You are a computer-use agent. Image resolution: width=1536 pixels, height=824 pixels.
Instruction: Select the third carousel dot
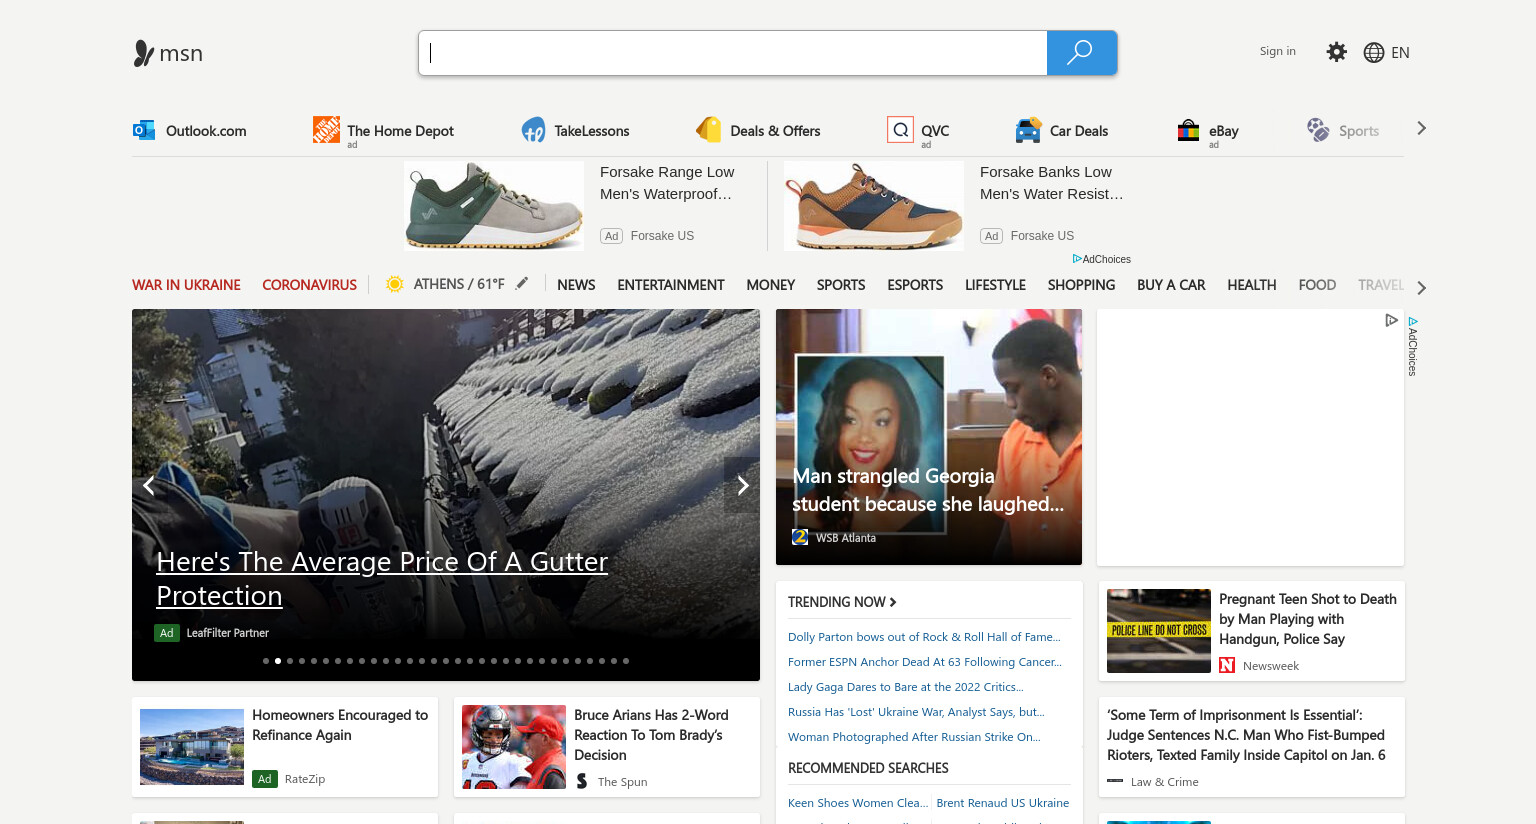point(290,661)
